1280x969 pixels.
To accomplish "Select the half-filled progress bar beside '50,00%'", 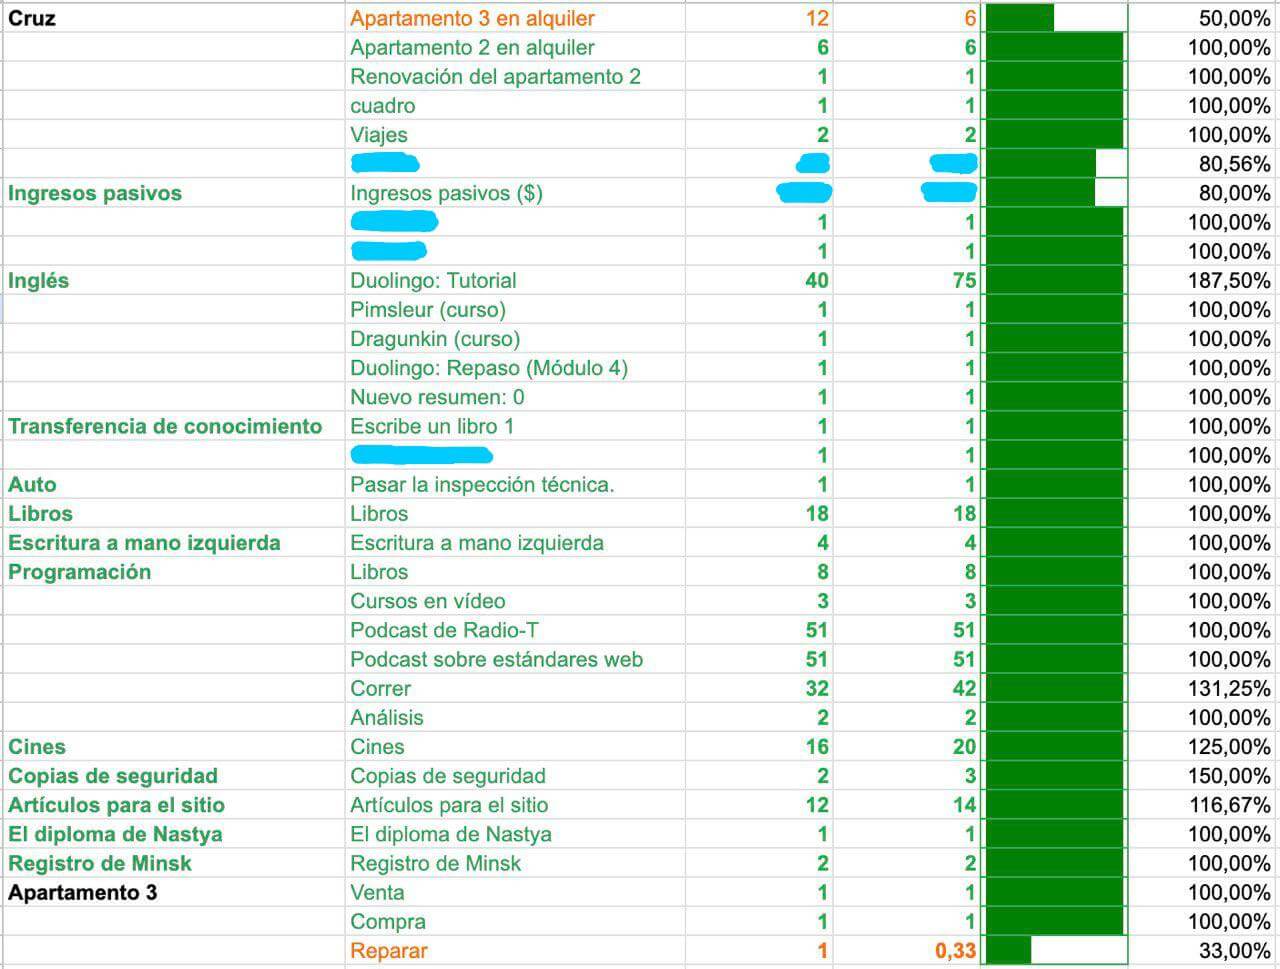I will click(x=1055, y=18).
